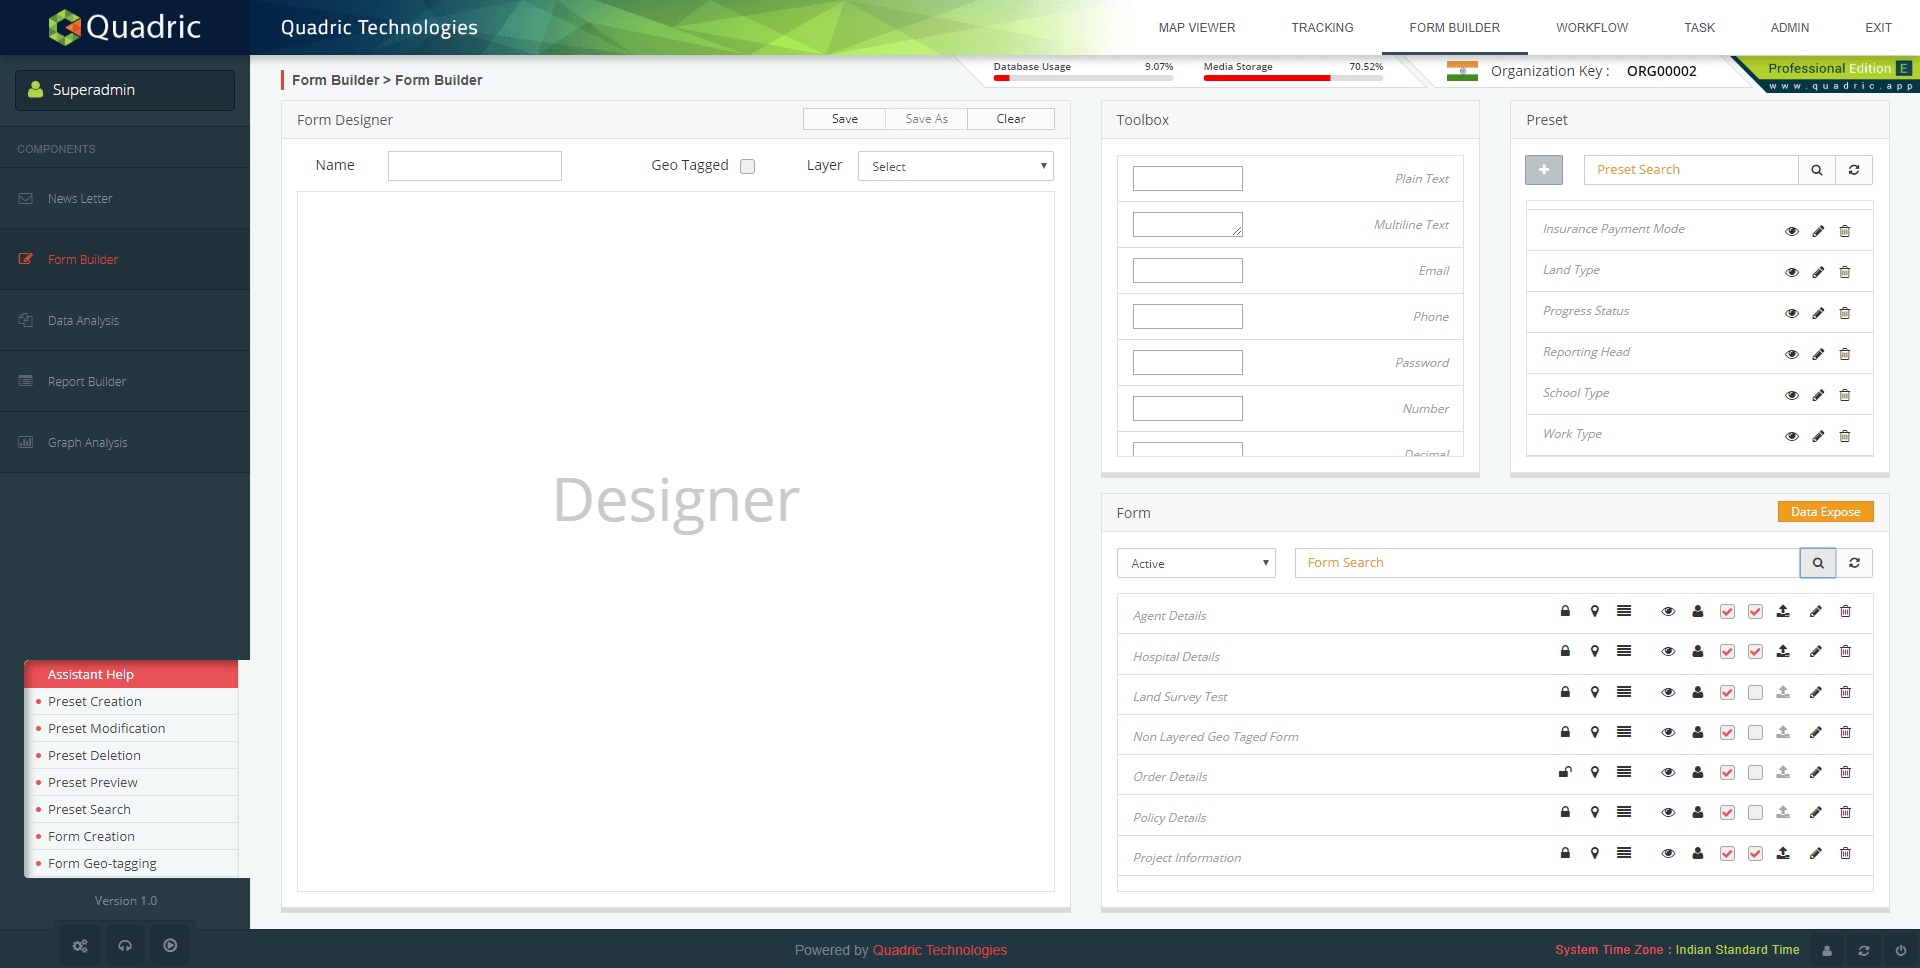This screenshot has height=968, width=1920.
Task: Open Preset Creation help link
Action: coord(95,702)
